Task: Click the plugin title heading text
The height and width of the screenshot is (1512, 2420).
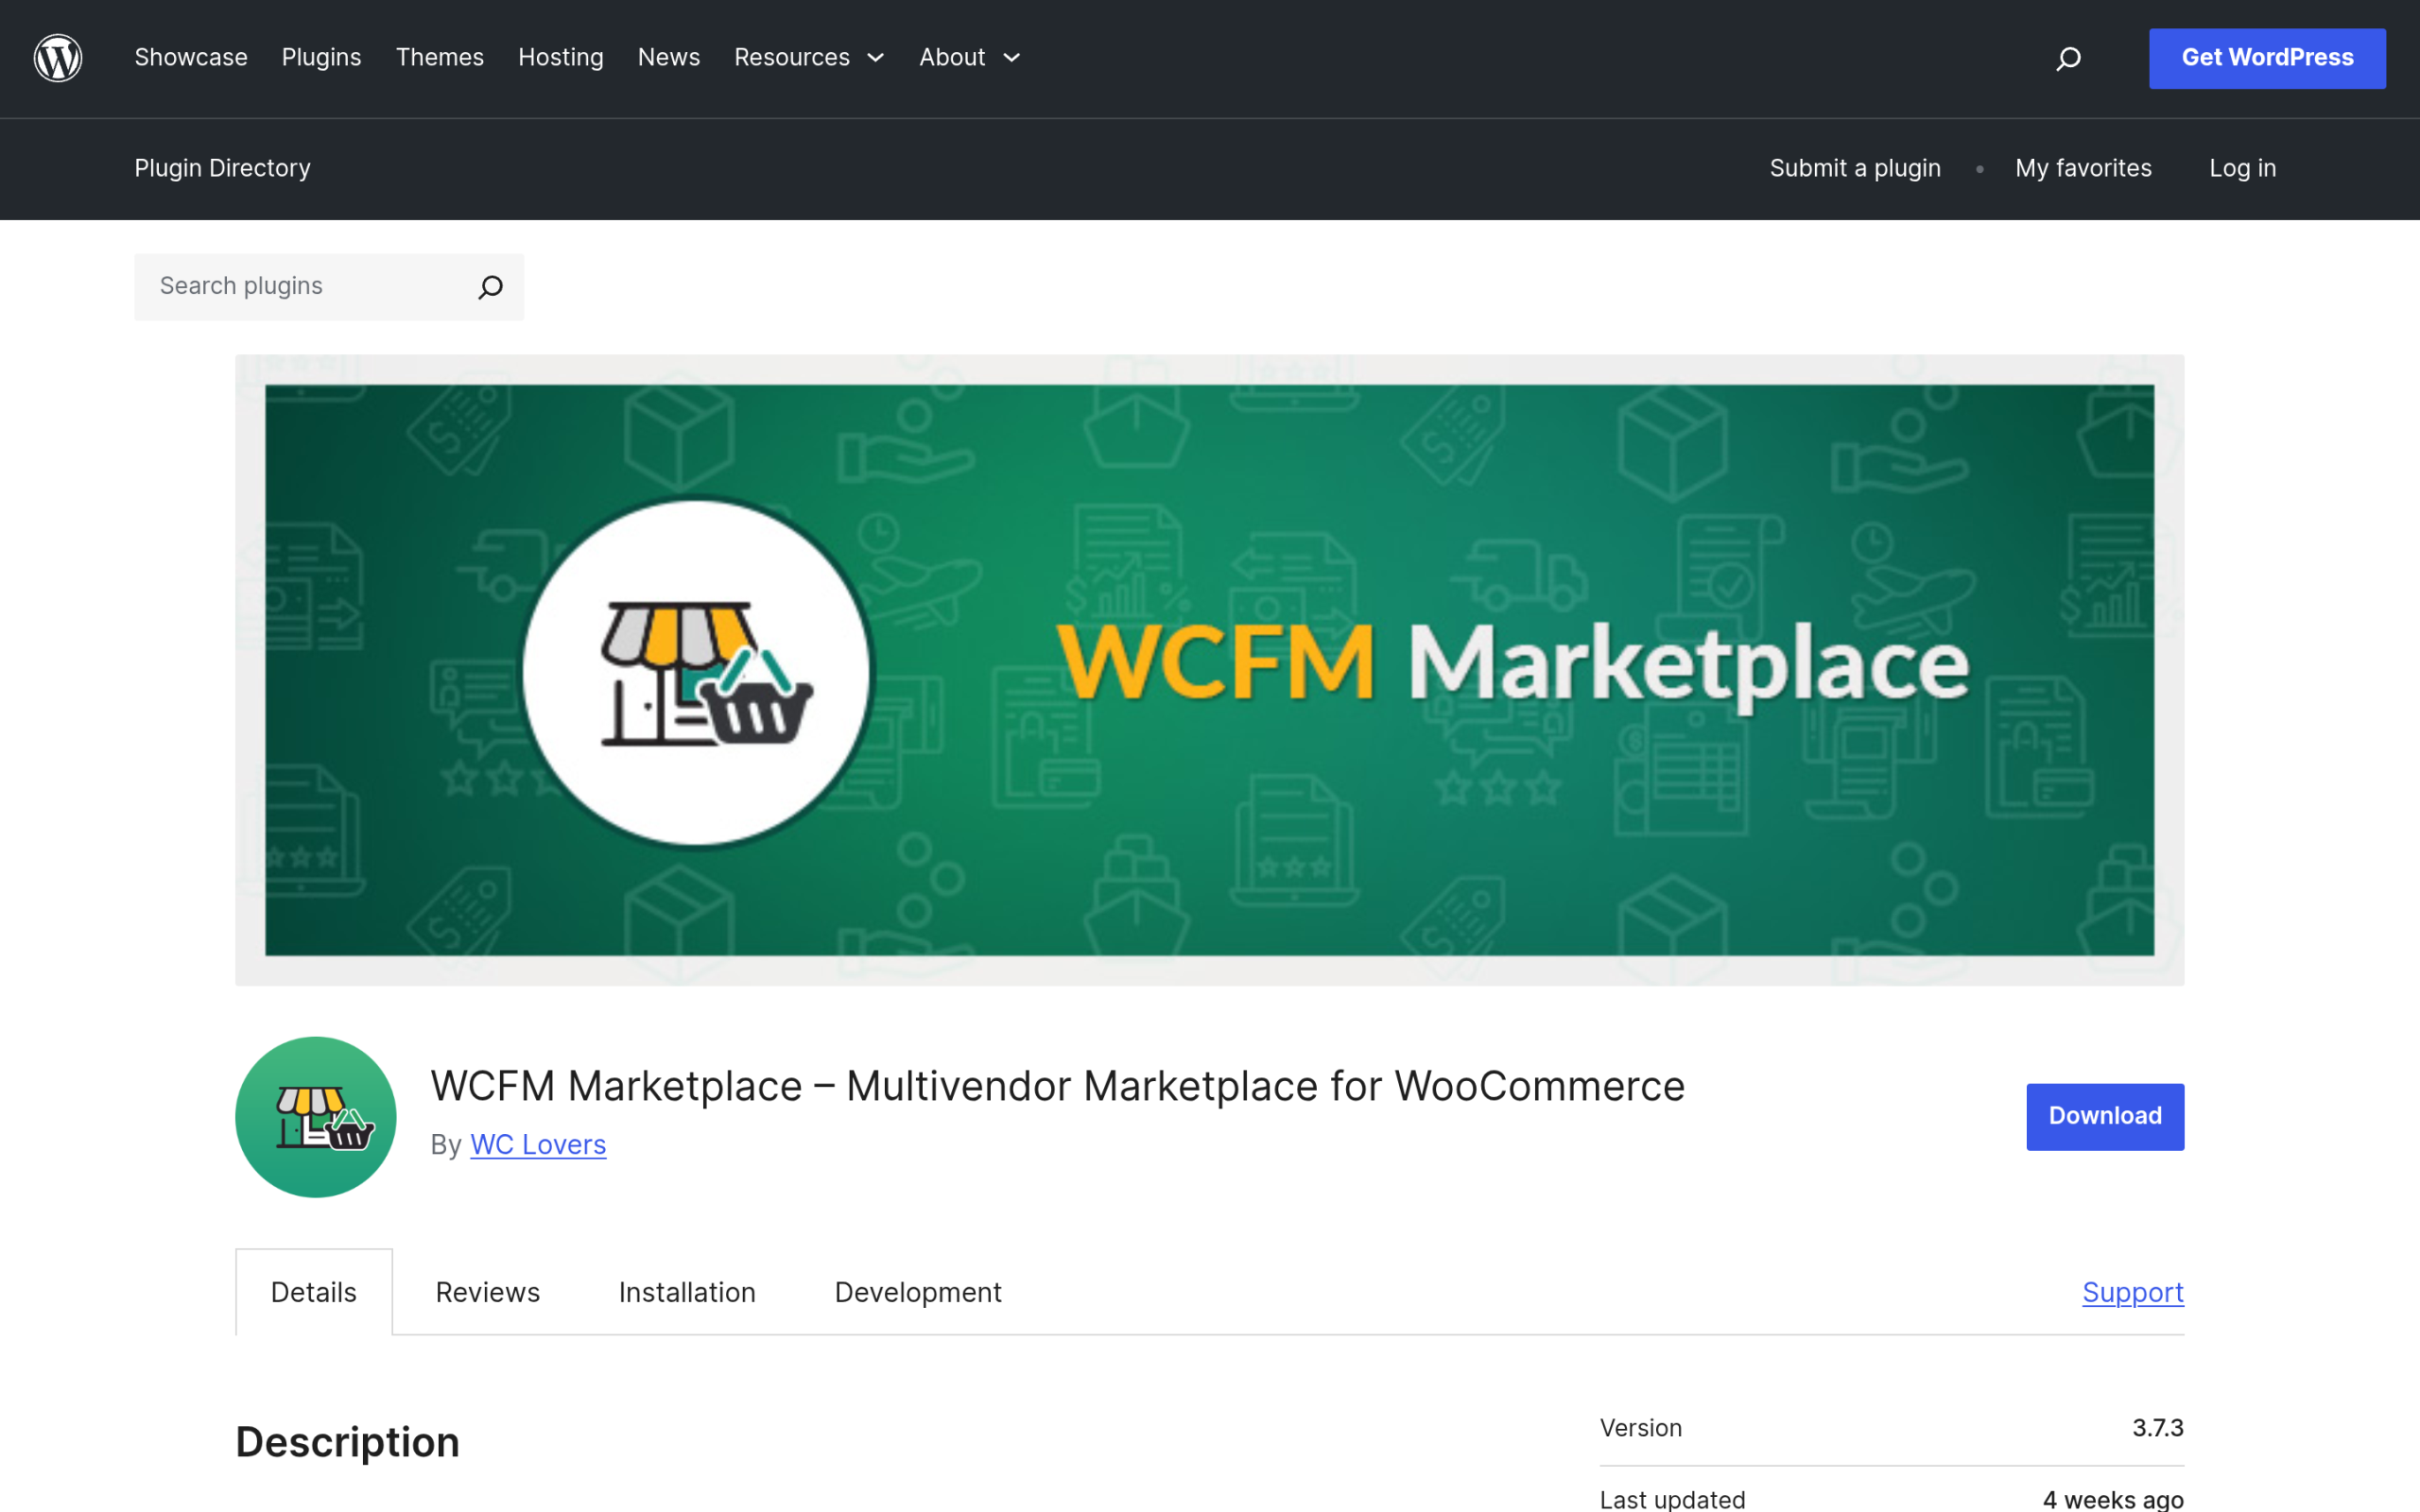Action: pyautogui.click(x=1058, y=1086)
